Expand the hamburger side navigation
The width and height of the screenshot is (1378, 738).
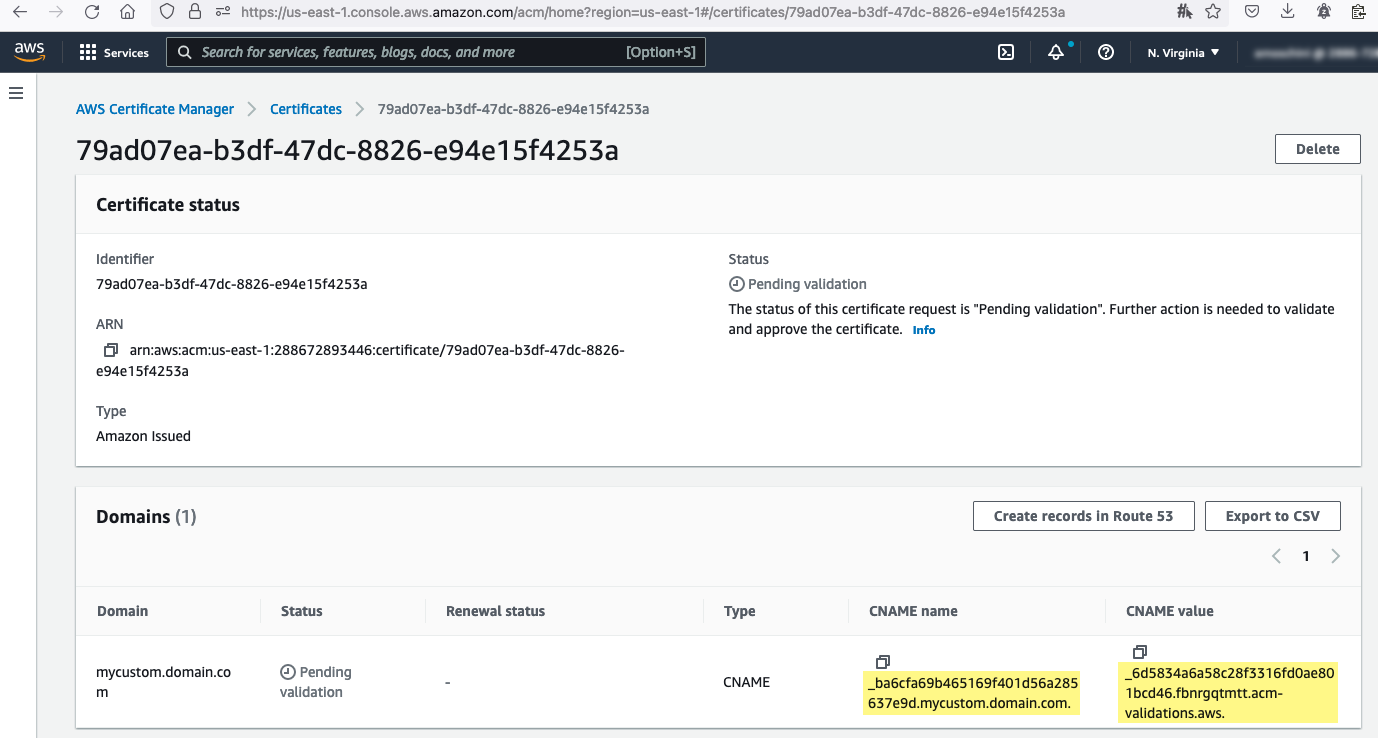(16, 93)
